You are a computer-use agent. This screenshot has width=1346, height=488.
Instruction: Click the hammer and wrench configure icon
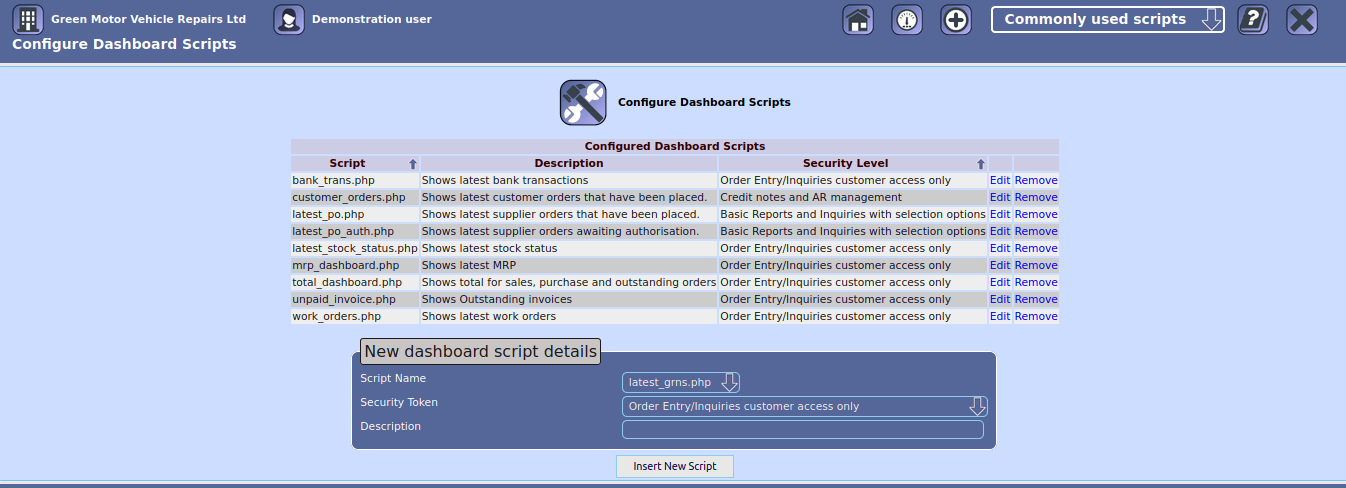point(582,103)
